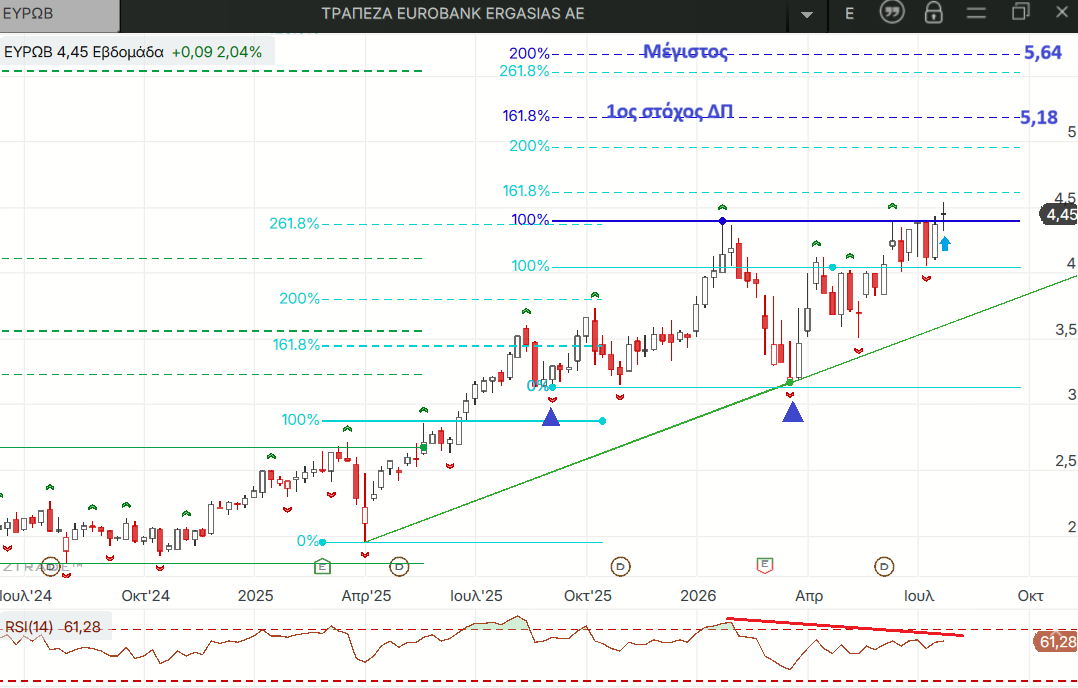This screenshot has width=1078, height=688.
Task: Select the Μέγιστος annotation text
Action: coord(685,52)
